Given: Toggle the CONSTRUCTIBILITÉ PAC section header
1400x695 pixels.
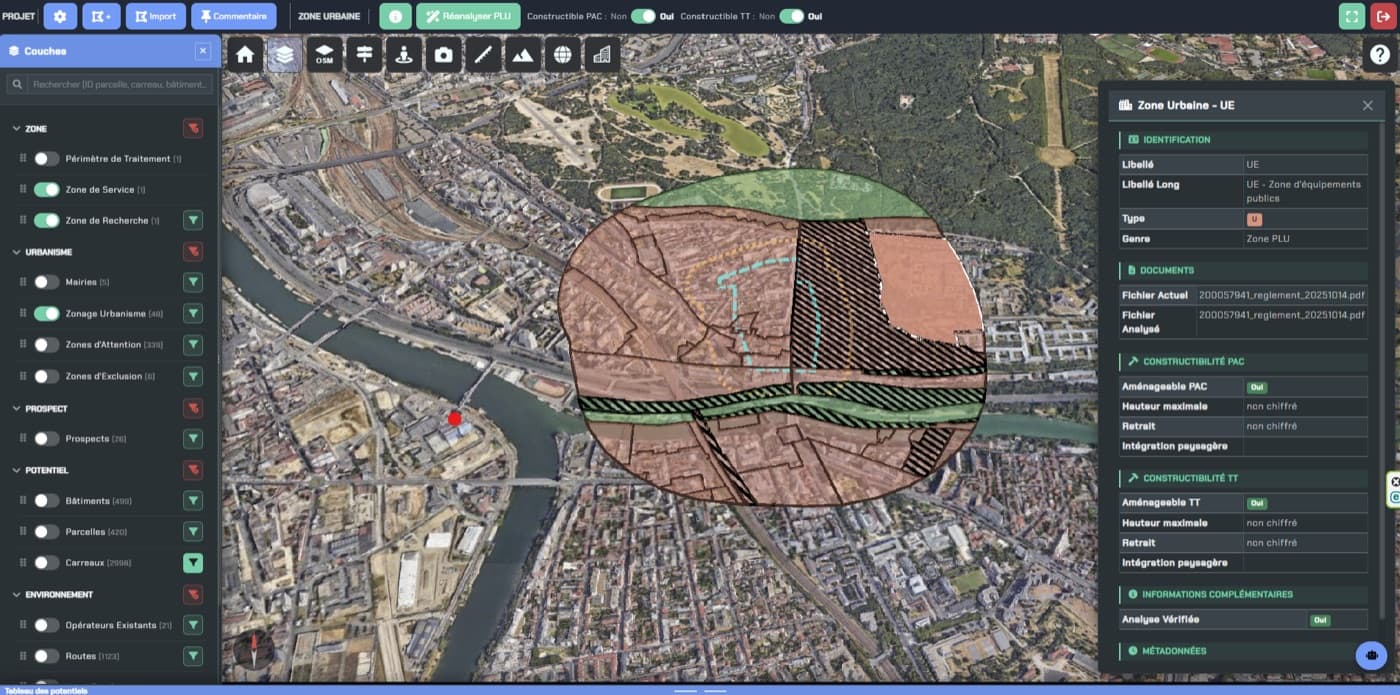Looking at the screenshot, I should [1243, 361].
